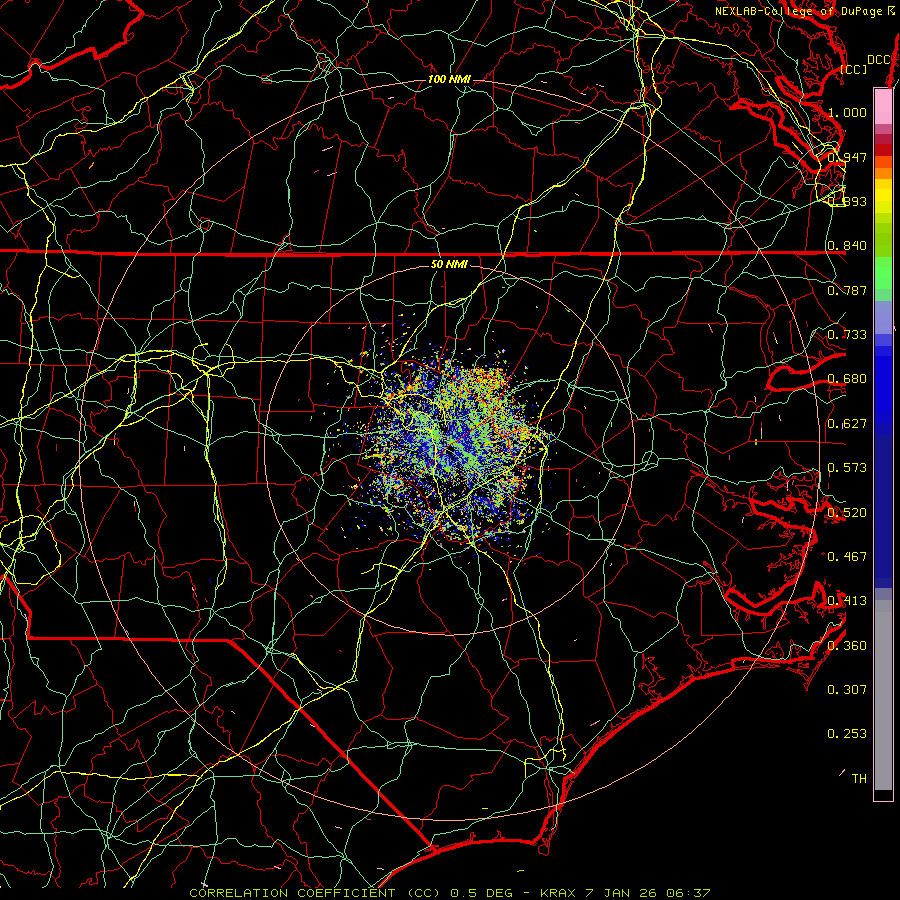Click the "100 NMI" range ring label

coord(449,79)
